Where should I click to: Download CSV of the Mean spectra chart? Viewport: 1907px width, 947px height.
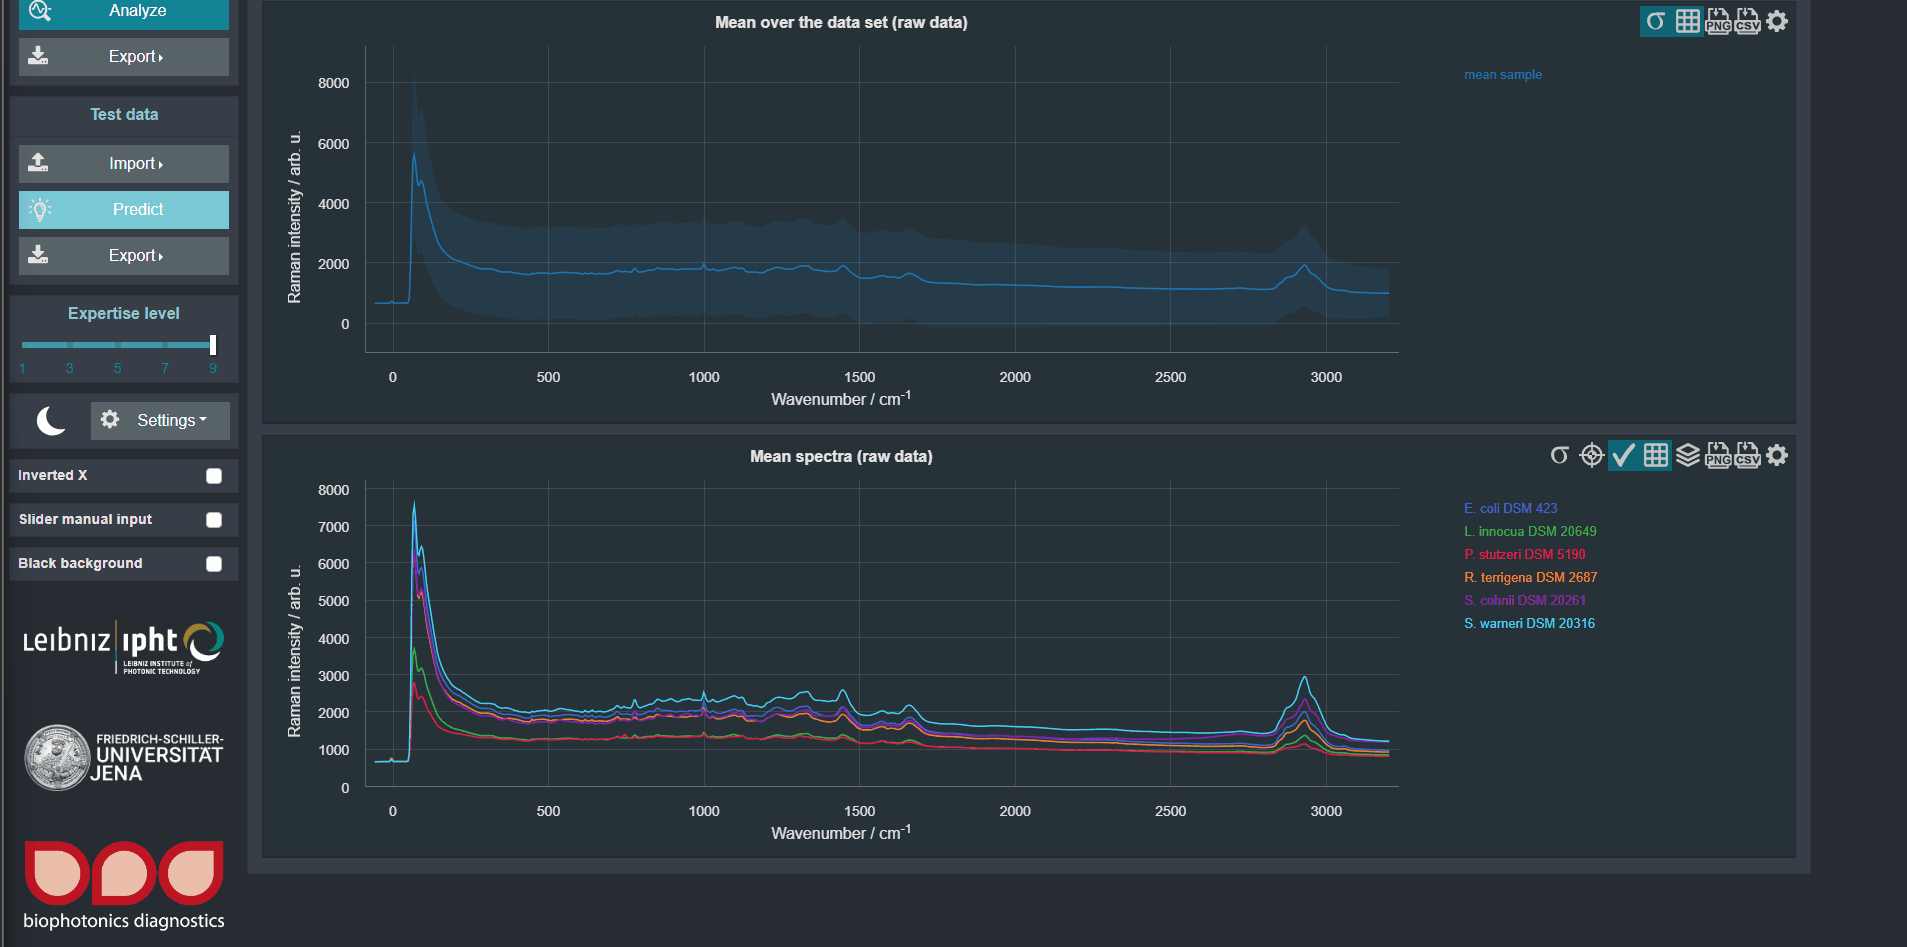(x=1747, y=455)
